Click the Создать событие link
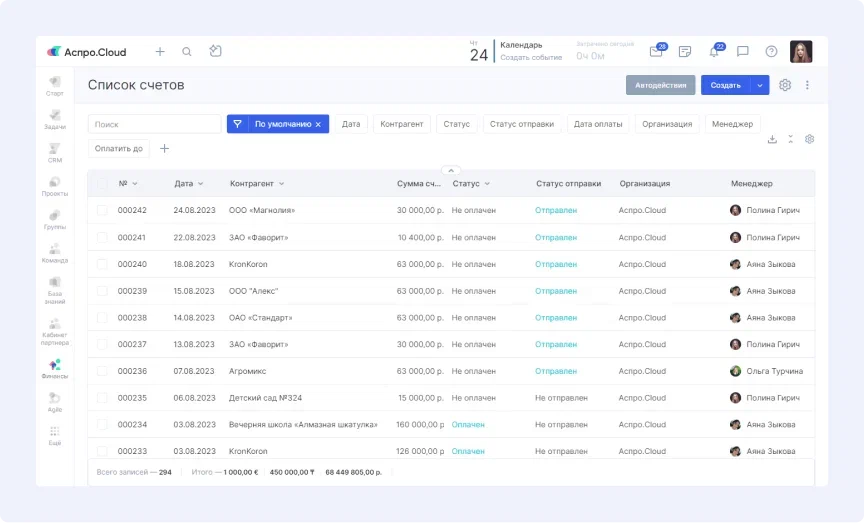The image size is (864, 523). tap(531, 57)
